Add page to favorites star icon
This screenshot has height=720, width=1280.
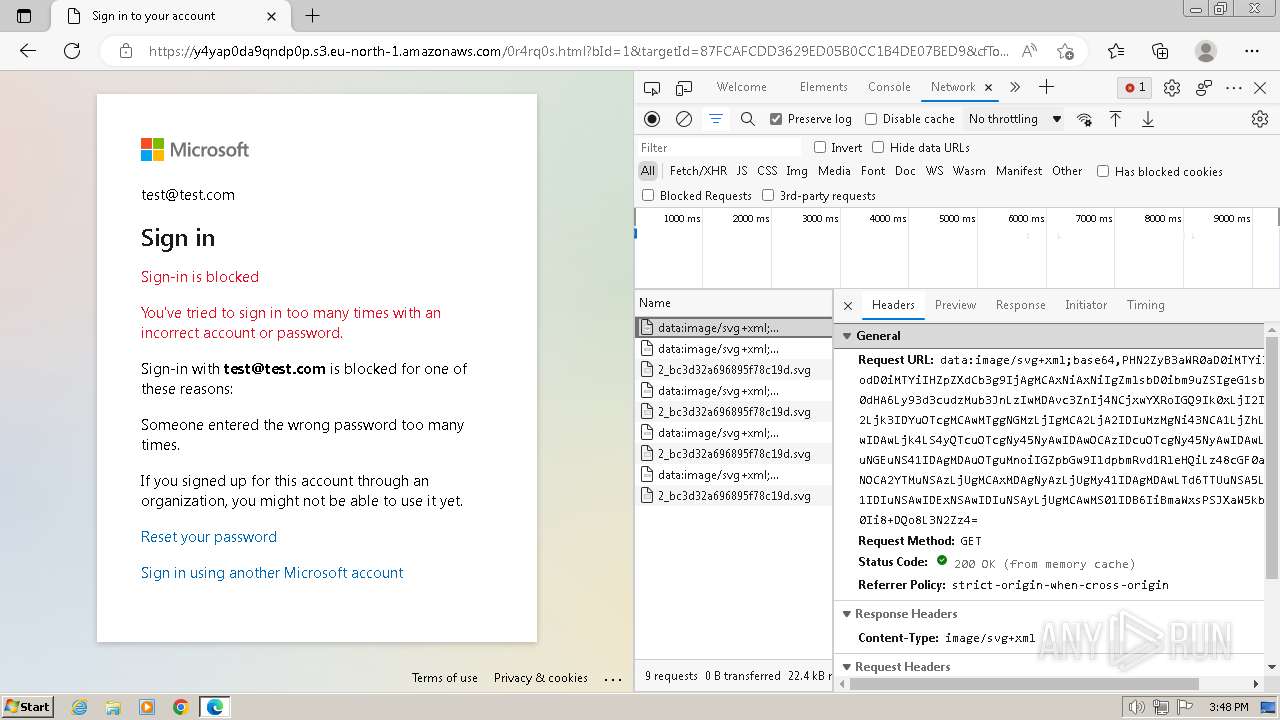point(1065,51)
